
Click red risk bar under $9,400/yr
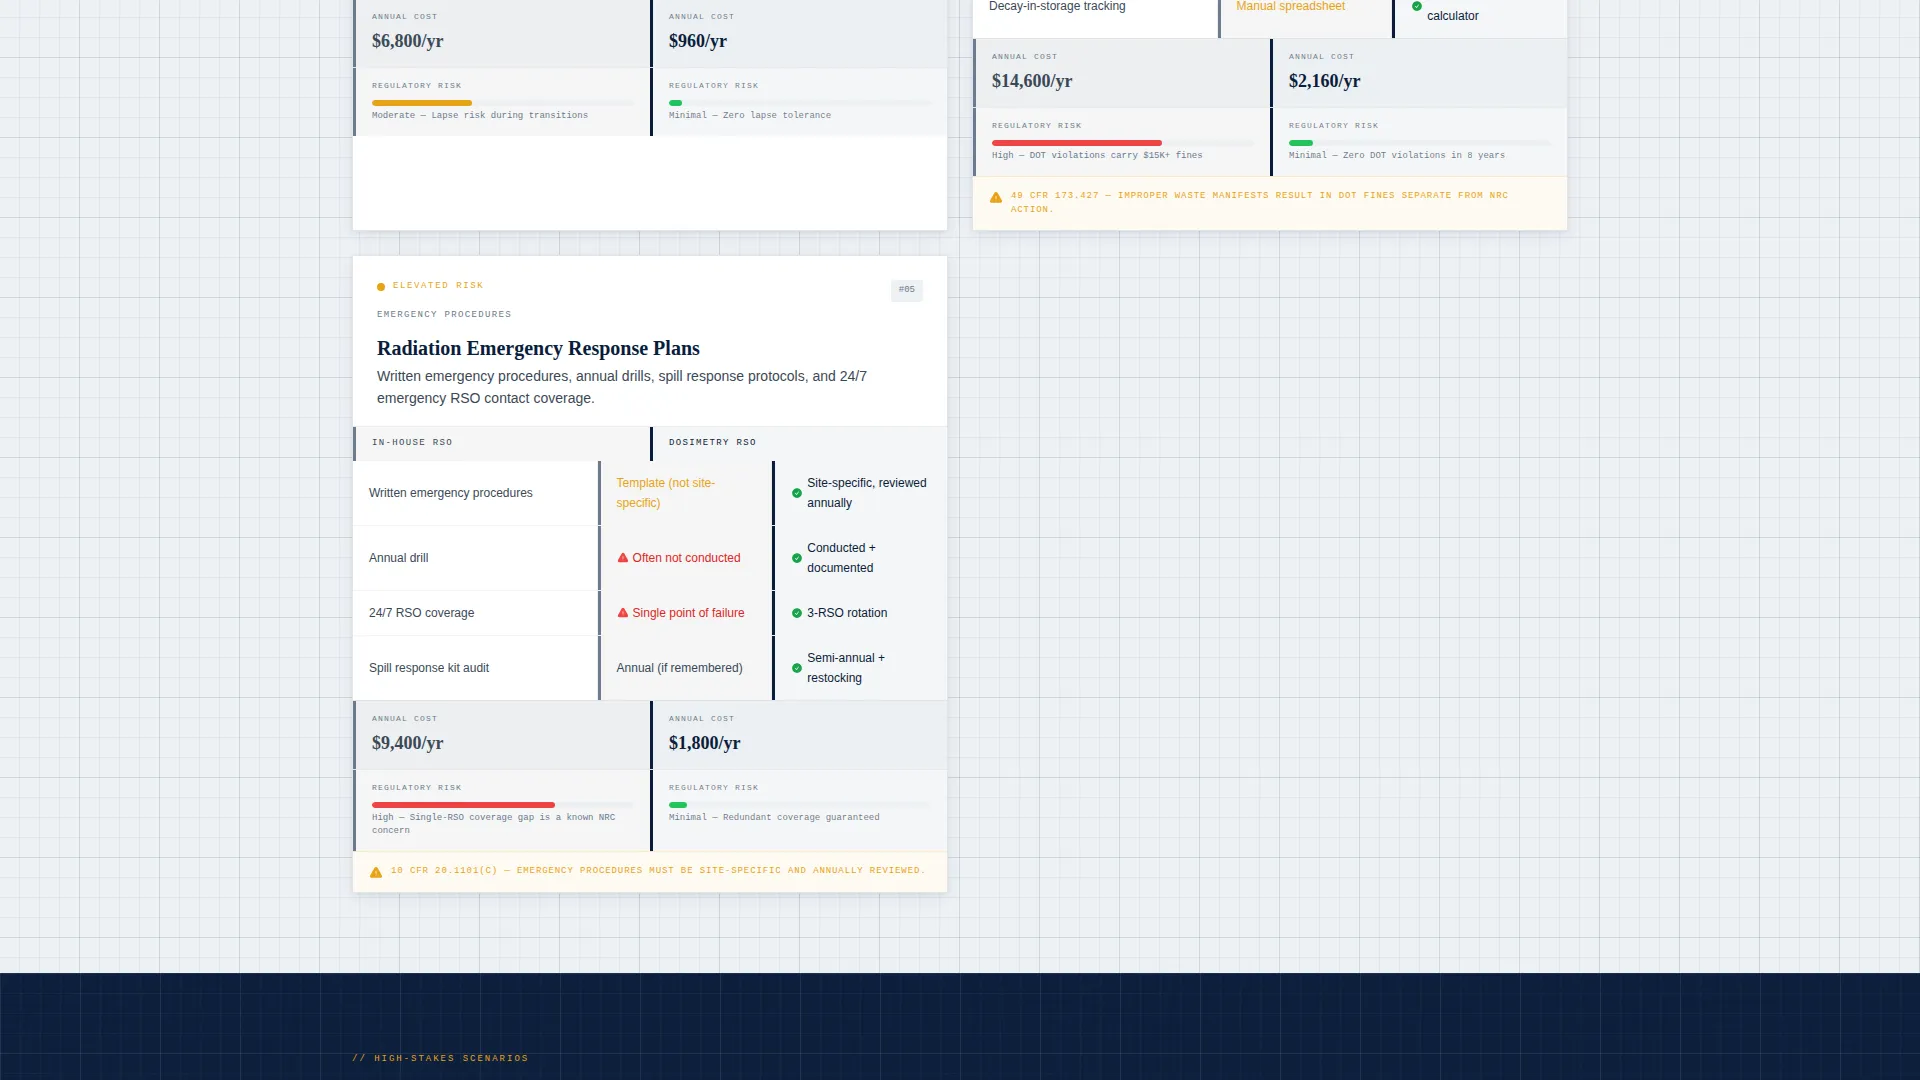tap(463, 805)
